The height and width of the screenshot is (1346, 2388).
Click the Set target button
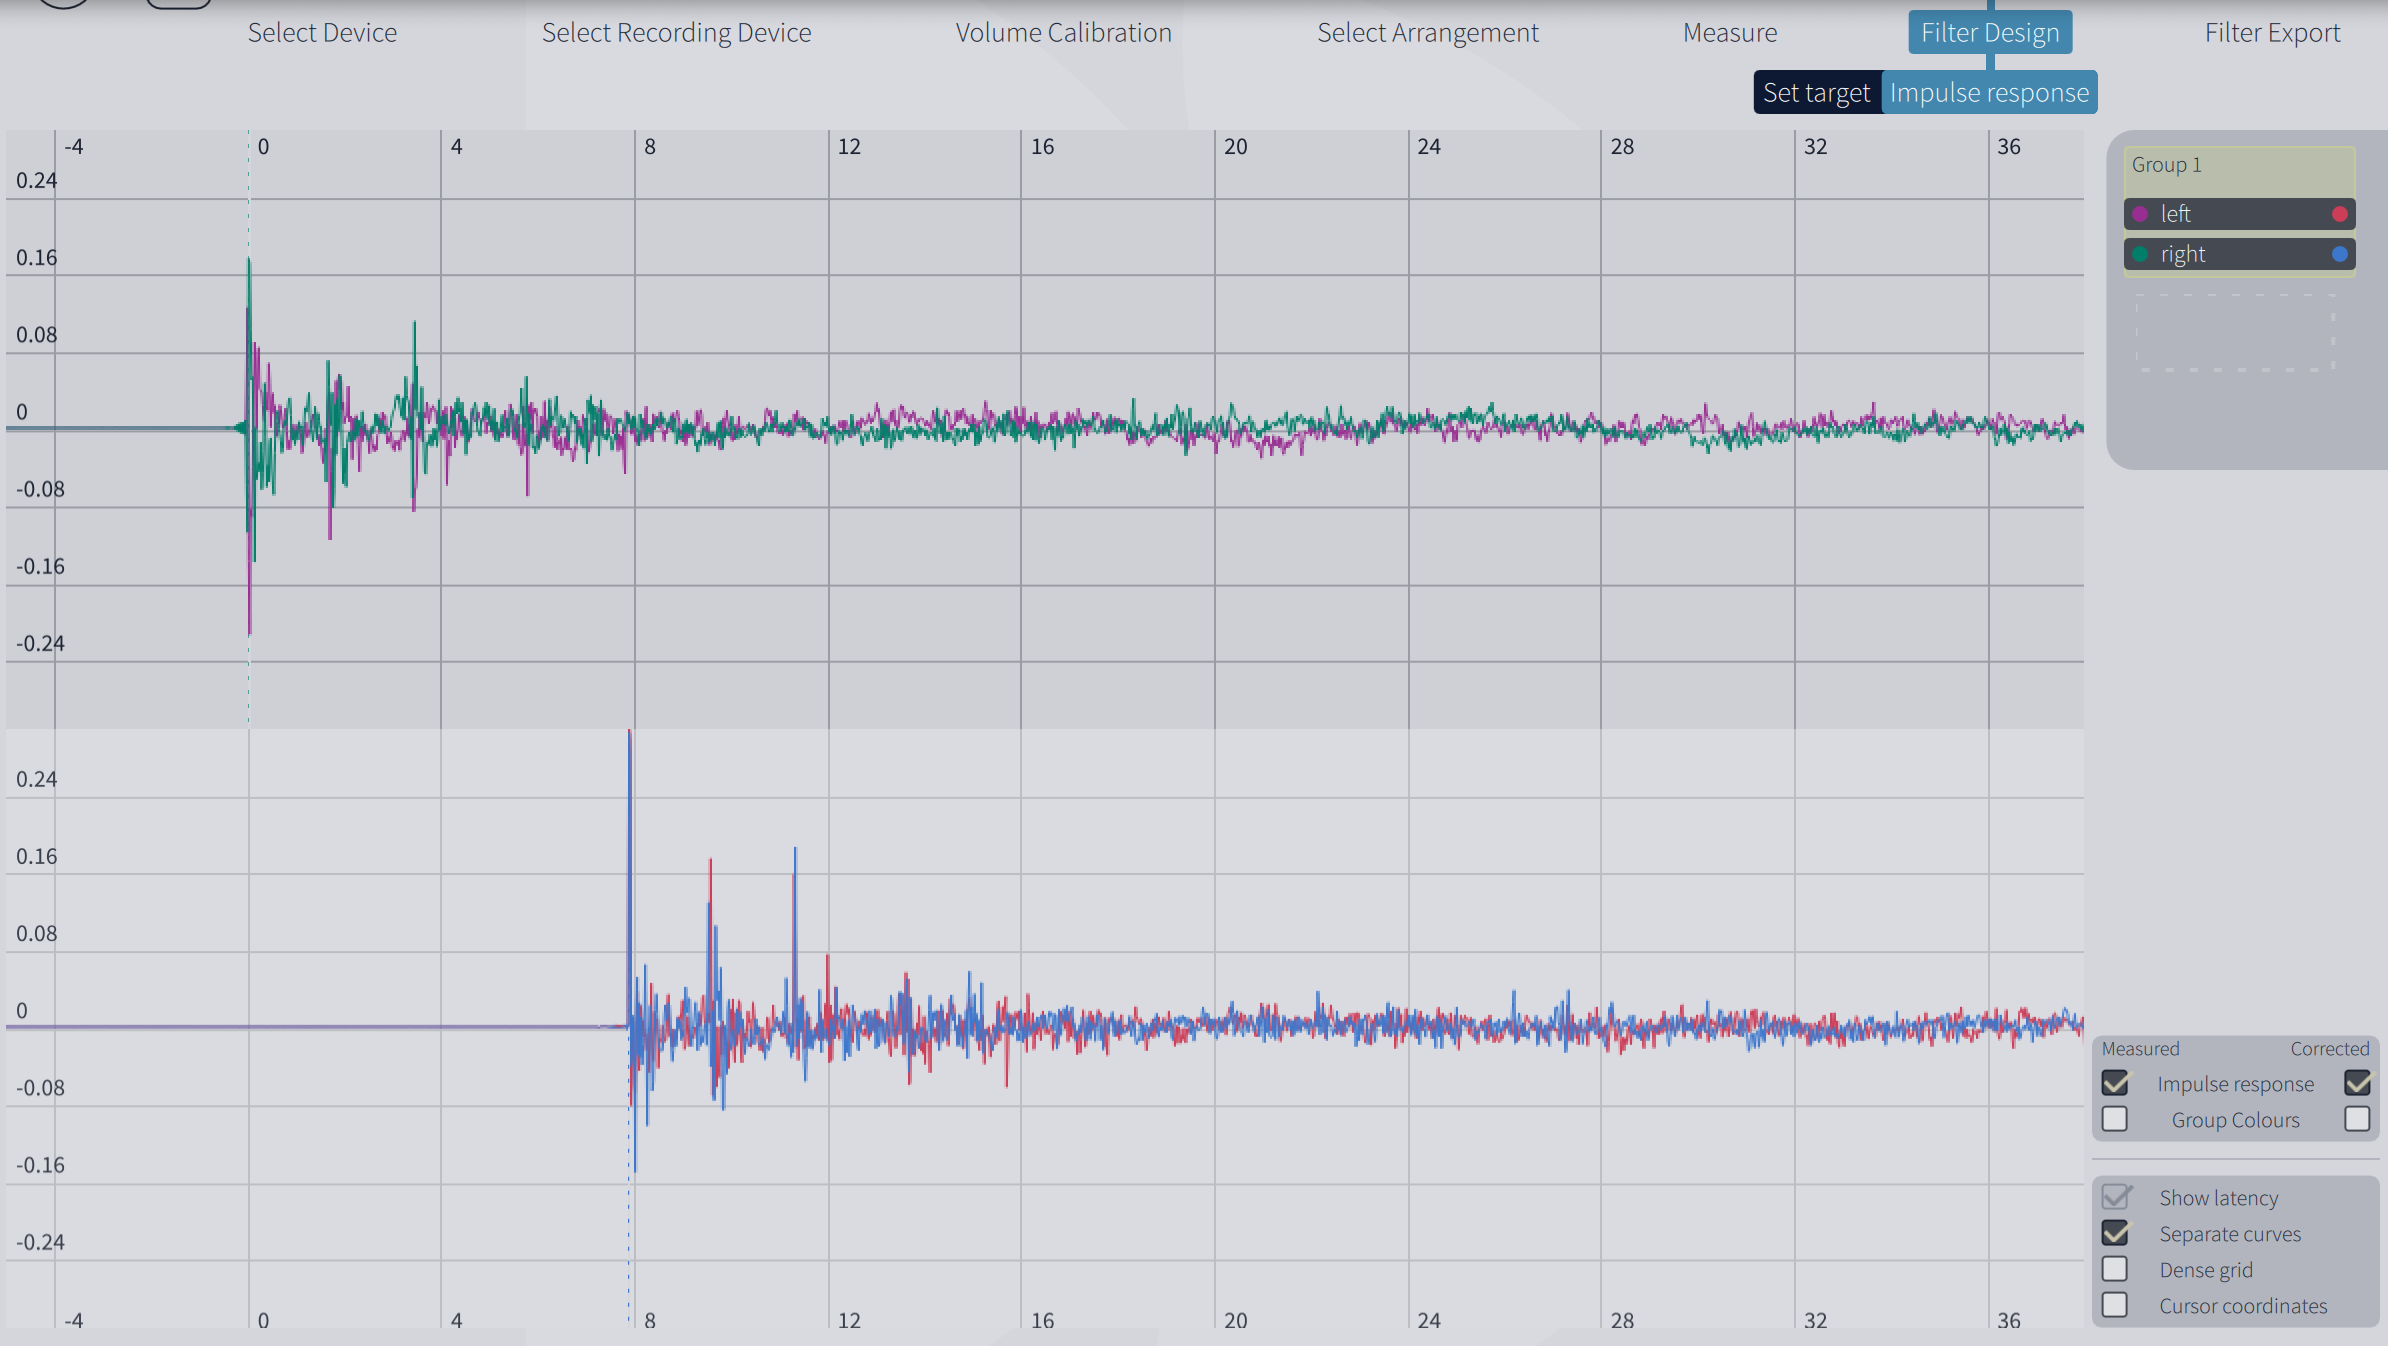tap(1816, 93)
